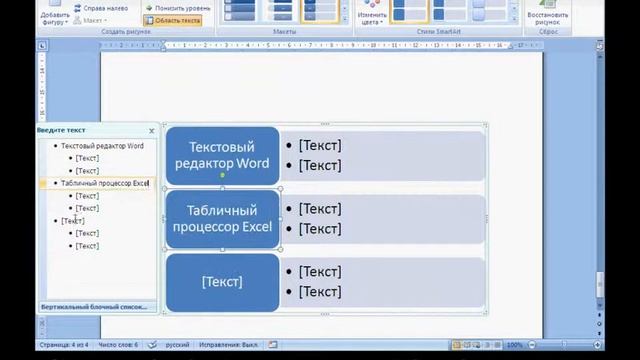Expand the Стили SmartArt gallery arrow
The height and width of the screenshot is (360, 640).
pyautogui.click(x=514, y=19)
